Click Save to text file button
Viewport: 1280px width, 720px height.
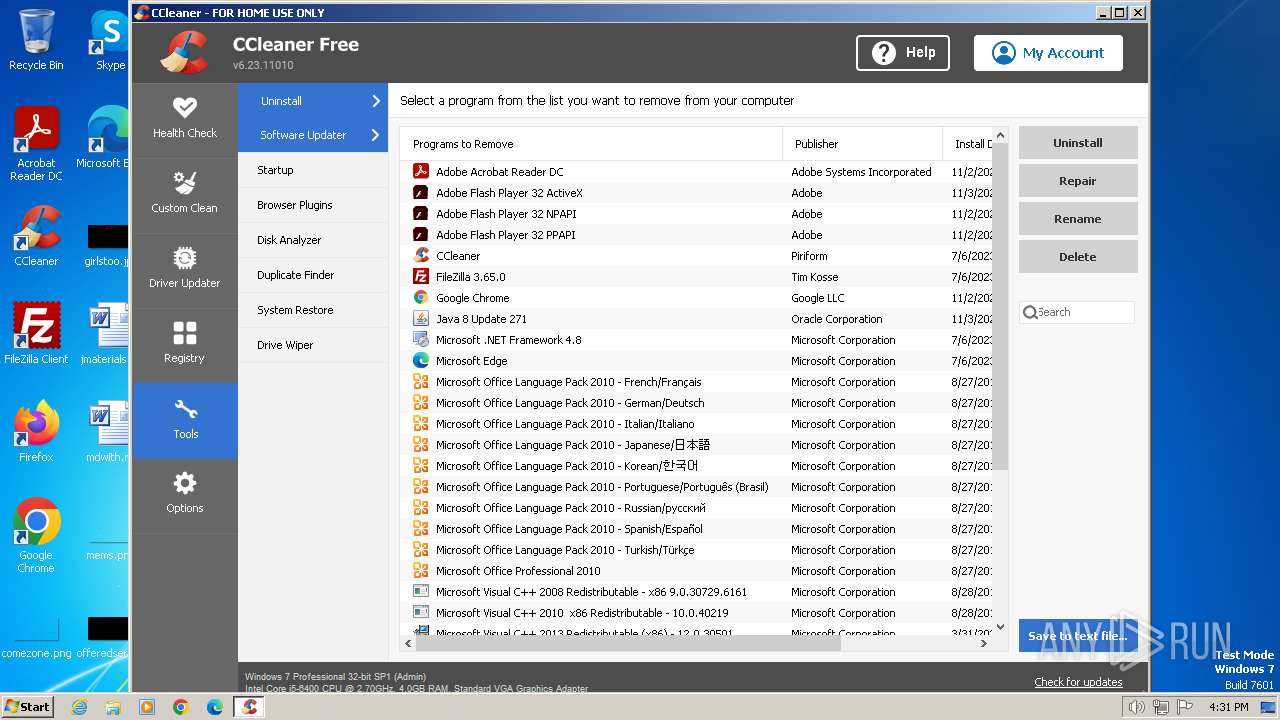pyautogui.click(x=1078, y=636)
